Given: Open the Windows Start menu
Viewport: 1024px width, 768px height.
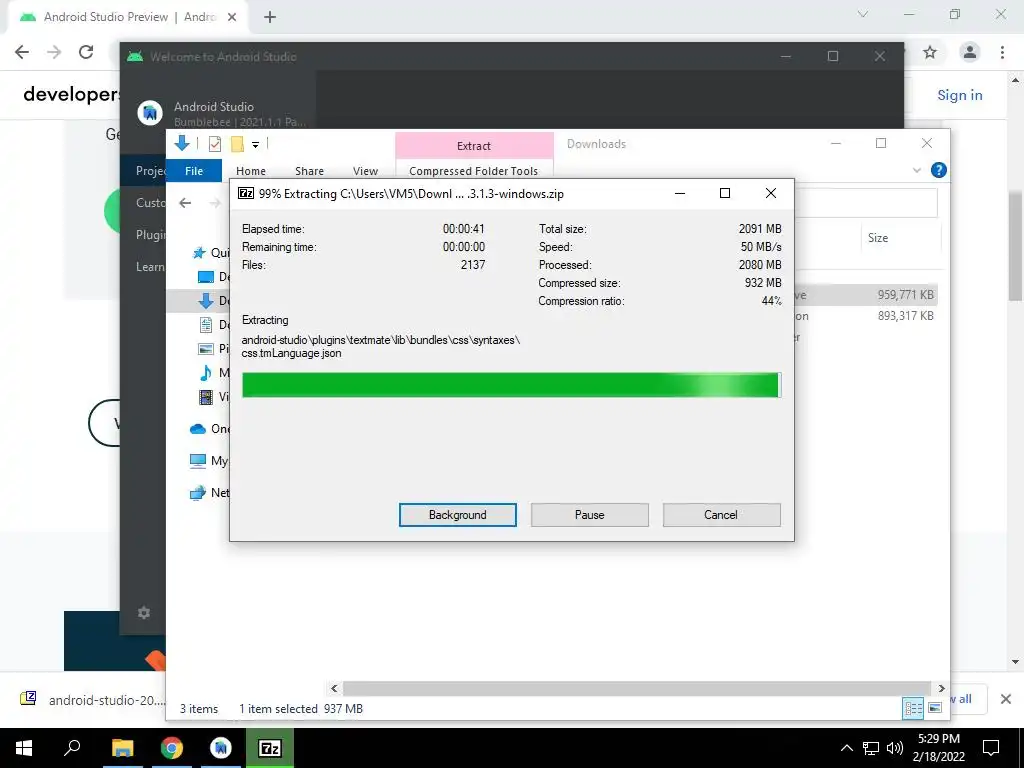Looking at the screenshot, I should click(24, 748).
